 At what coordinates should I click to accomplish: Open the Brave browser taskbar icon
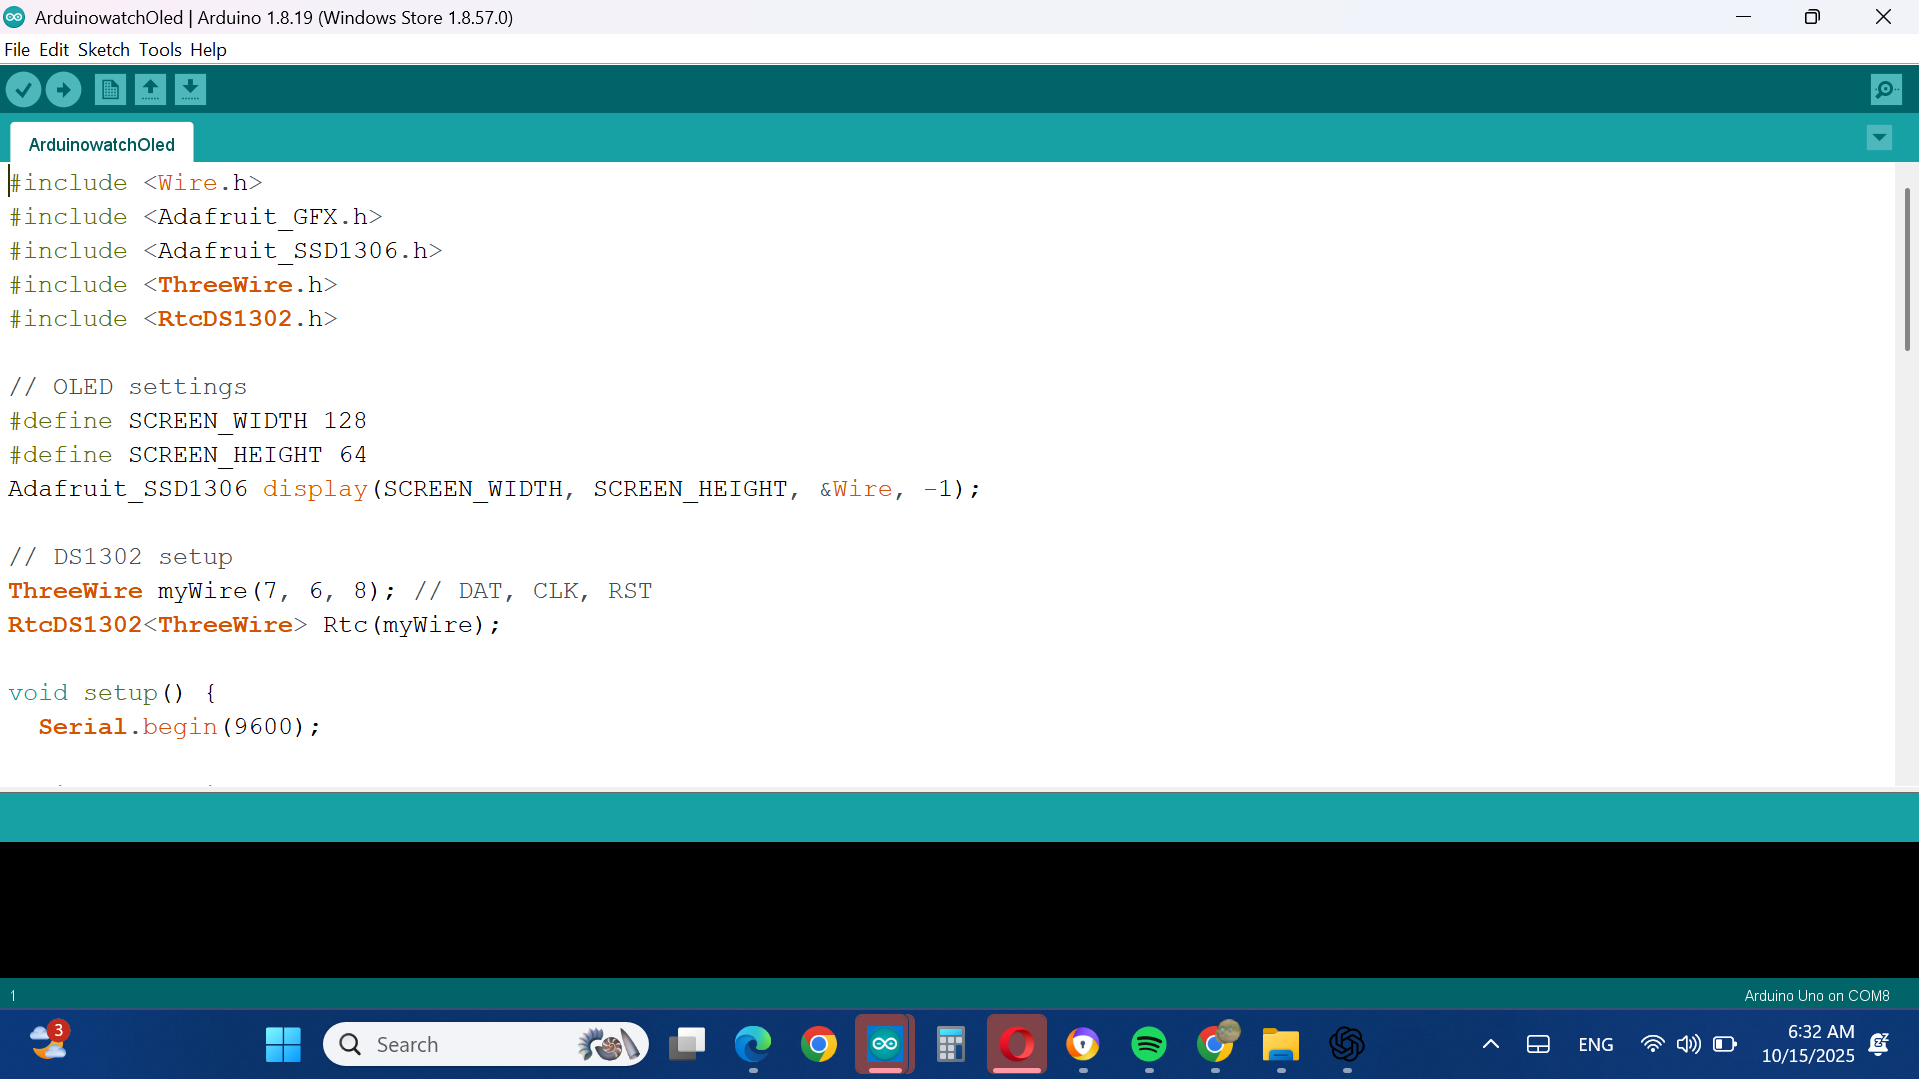tap(1083, 1045)
